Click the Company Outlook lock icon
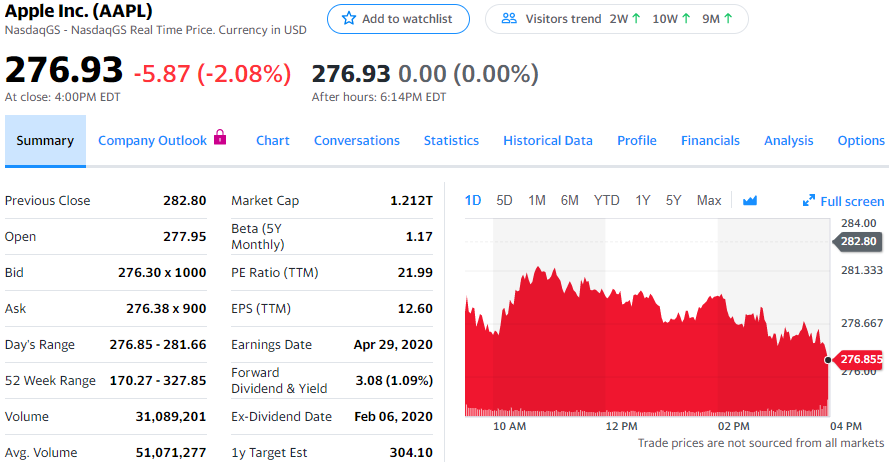Screen dimensions: 889x462 [221, 139]
